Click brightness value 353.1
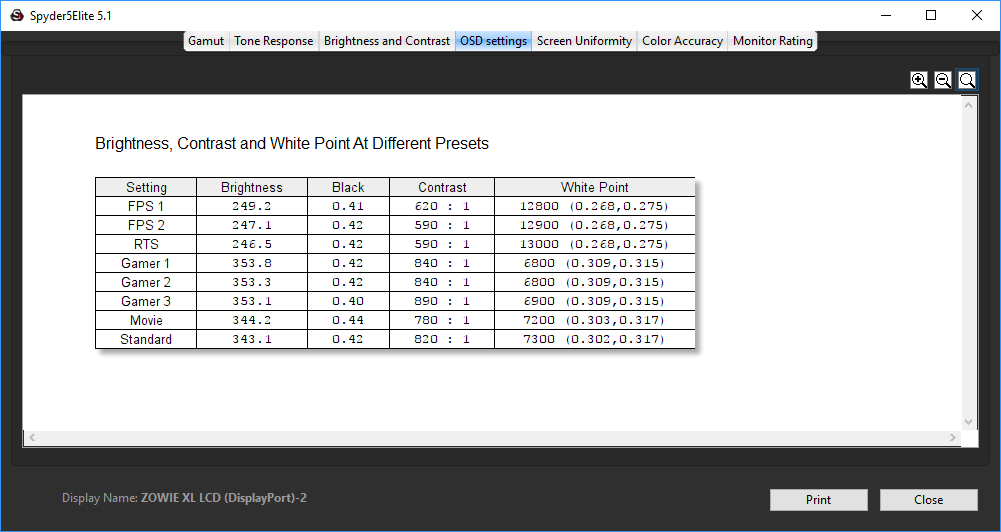The width and height of the screenshot is (1001, 532). coord(252,301)
